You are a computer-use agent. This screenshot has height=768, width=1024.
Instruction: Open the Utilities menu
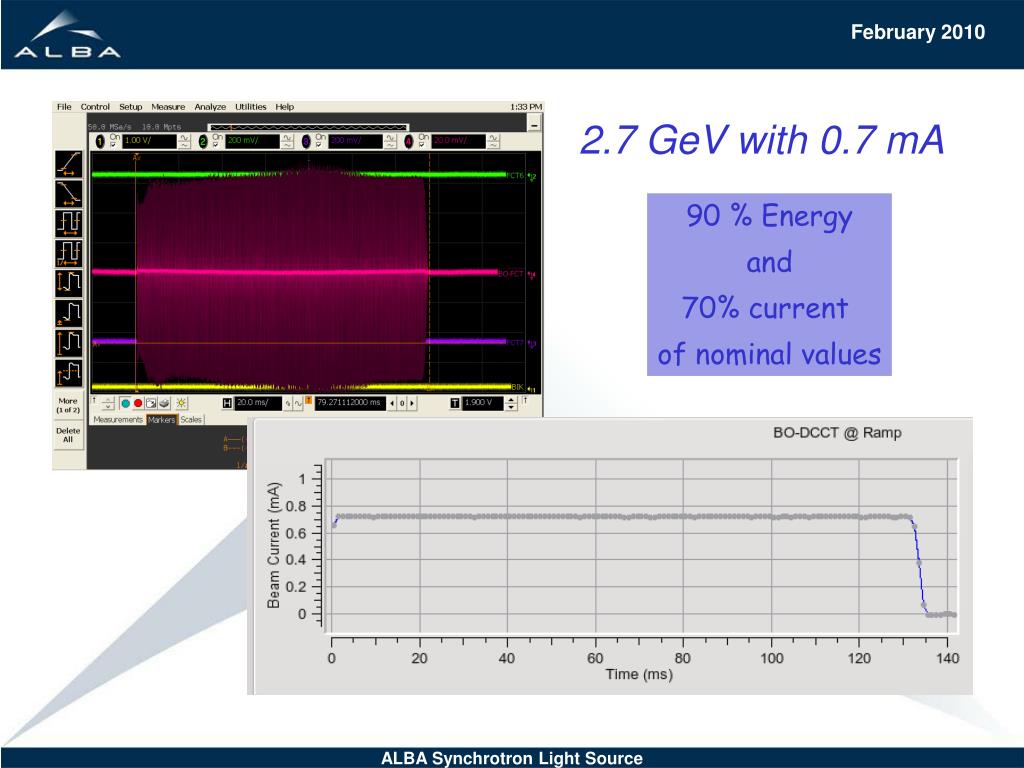point(251,106)
